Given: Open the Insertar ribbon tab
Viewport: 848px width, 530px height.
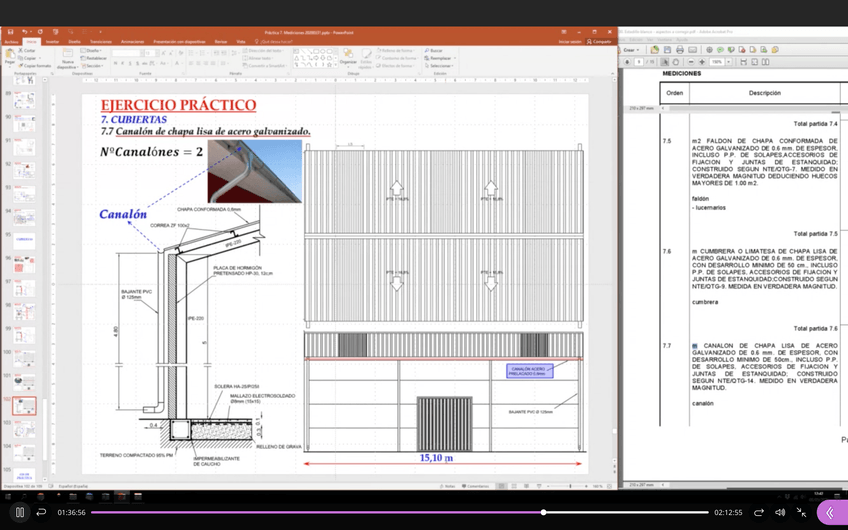Looking at the screenshot, I should point(52,42).
